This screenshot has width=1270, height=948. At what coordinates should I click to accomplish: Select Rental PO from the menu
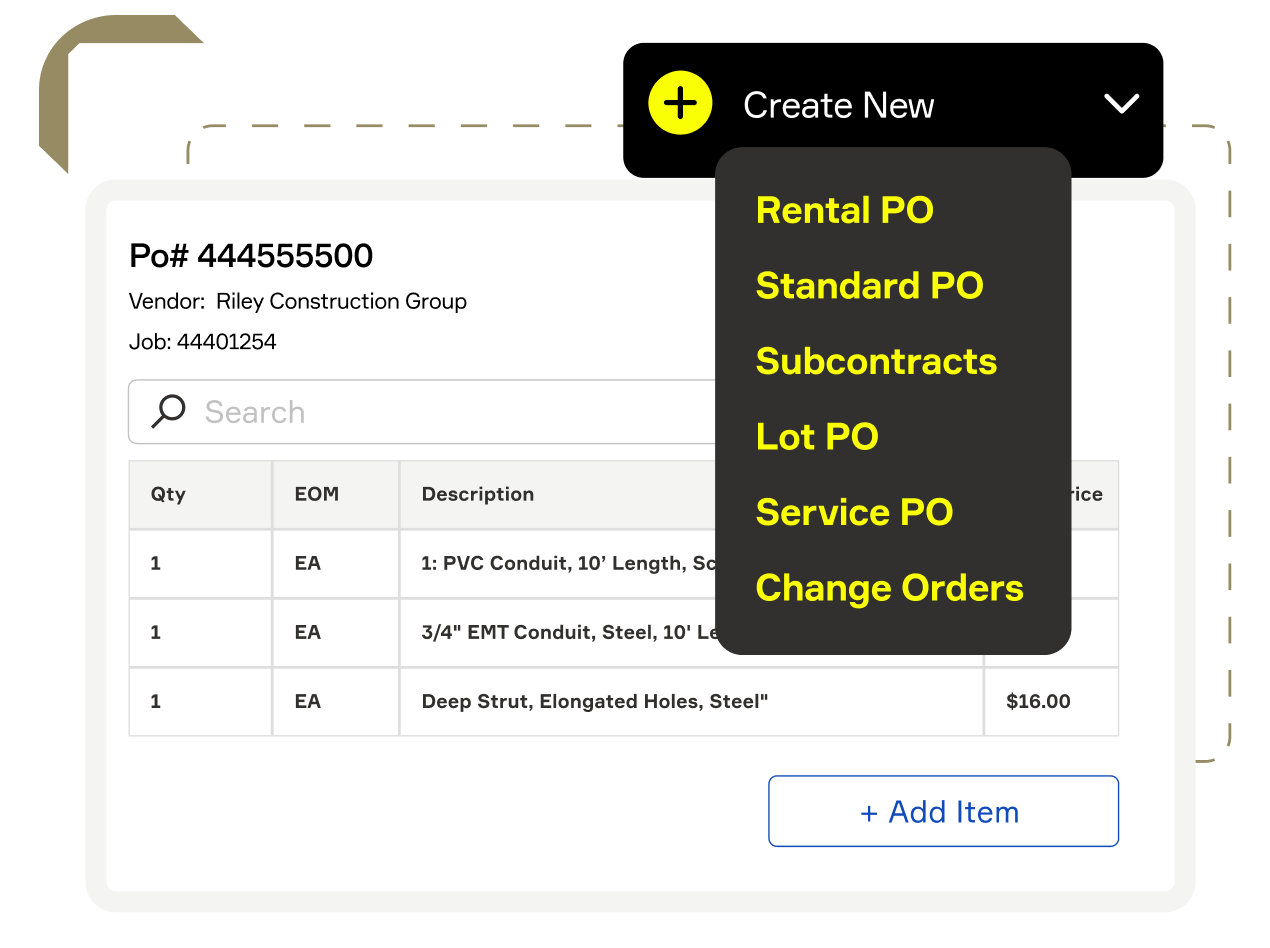844,210
